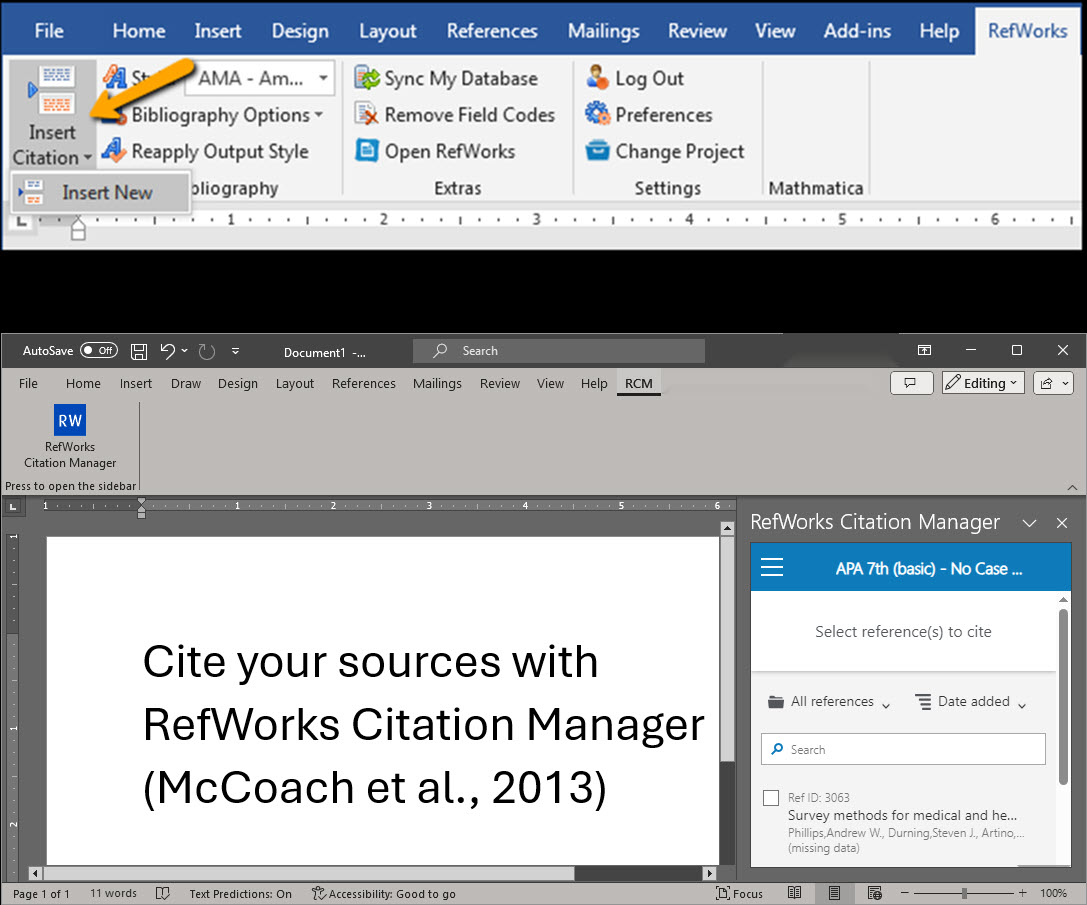Open the AMA output style dropdown
Screen dimensions: 1087x905
coord(323,78)
